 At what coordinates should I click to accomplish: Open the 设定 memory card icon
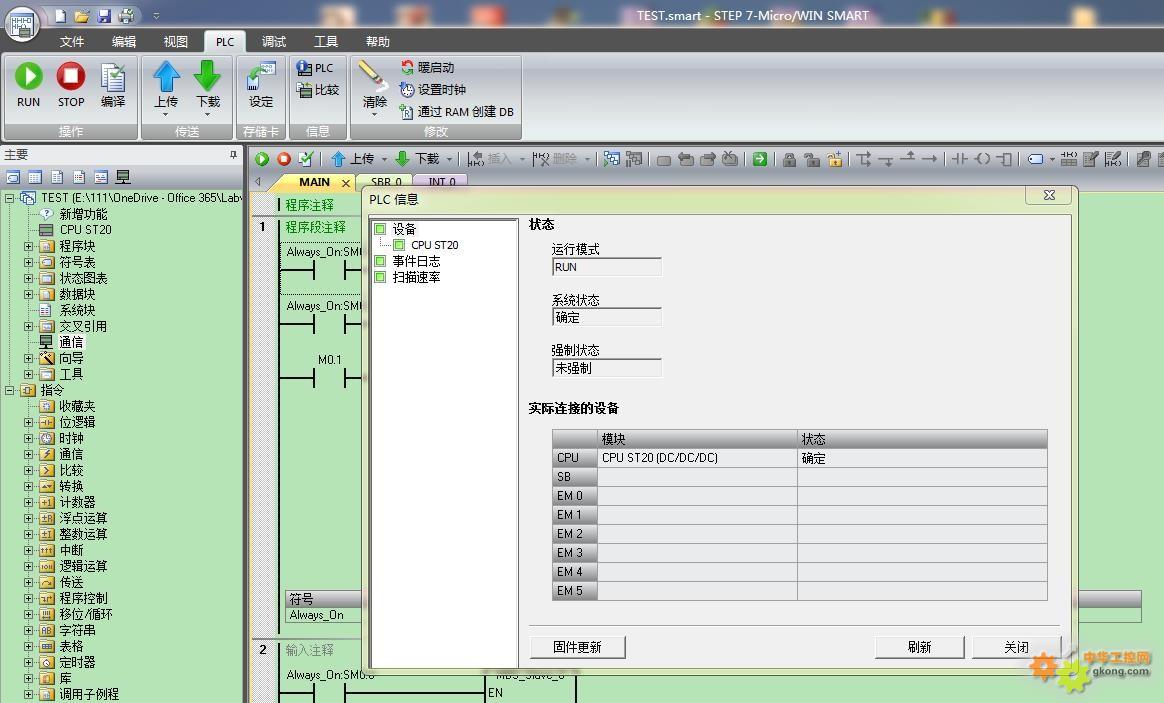[x=261, y=77]
